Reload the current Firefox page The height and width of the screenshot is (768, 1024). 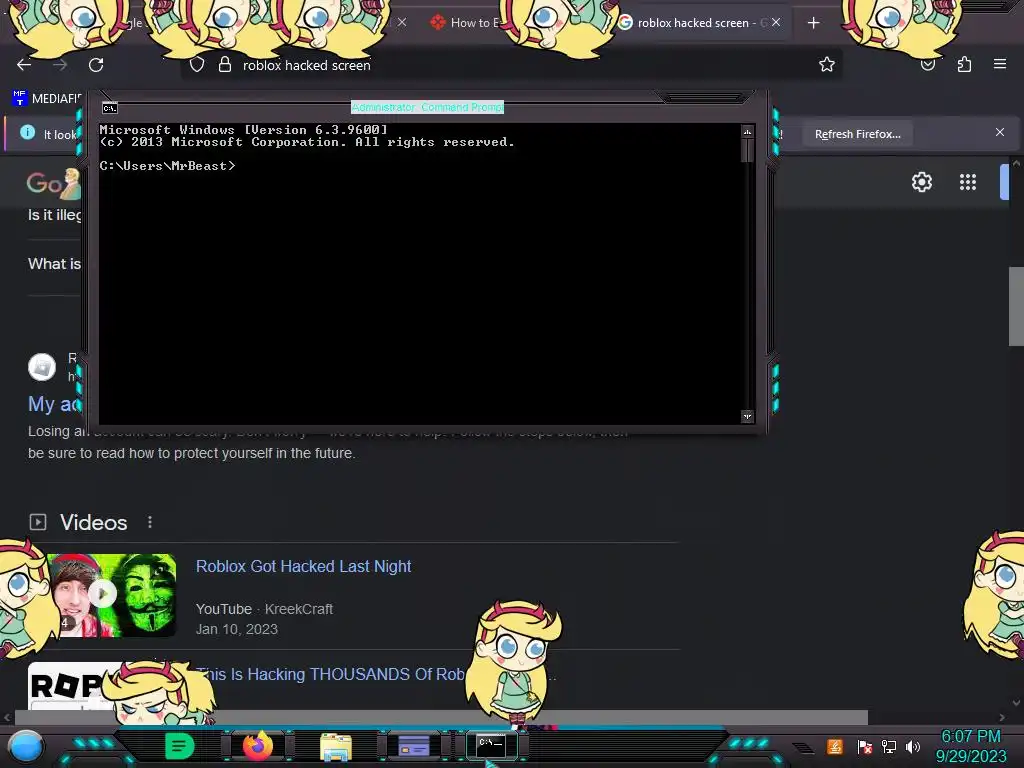pos(96,65)
